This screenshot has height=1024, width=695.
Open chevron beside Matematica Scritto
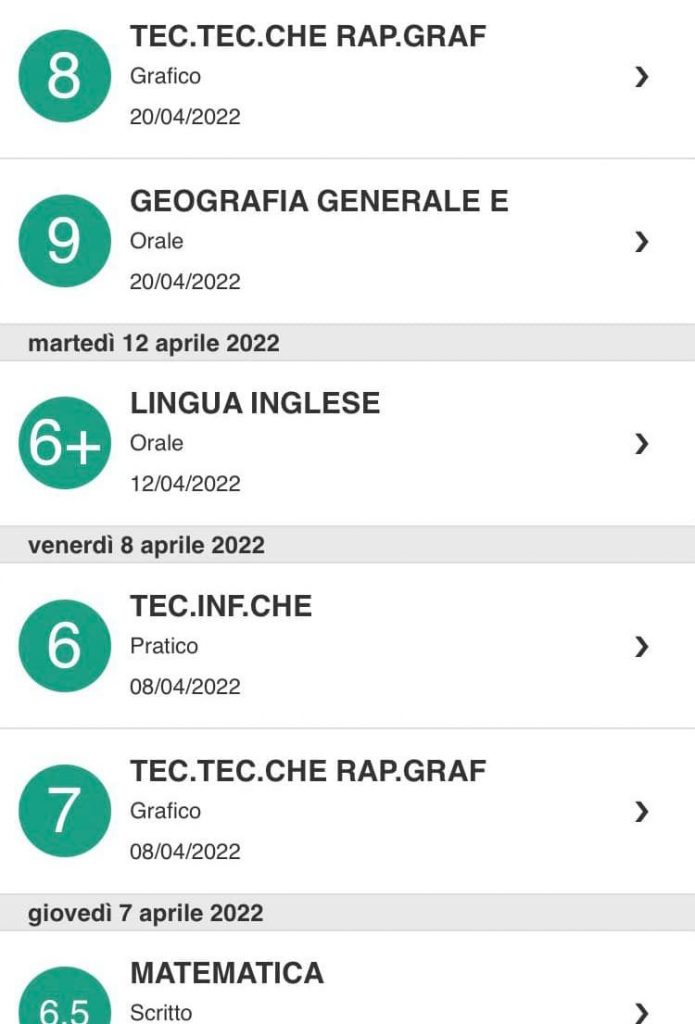tap(641, 1012)
